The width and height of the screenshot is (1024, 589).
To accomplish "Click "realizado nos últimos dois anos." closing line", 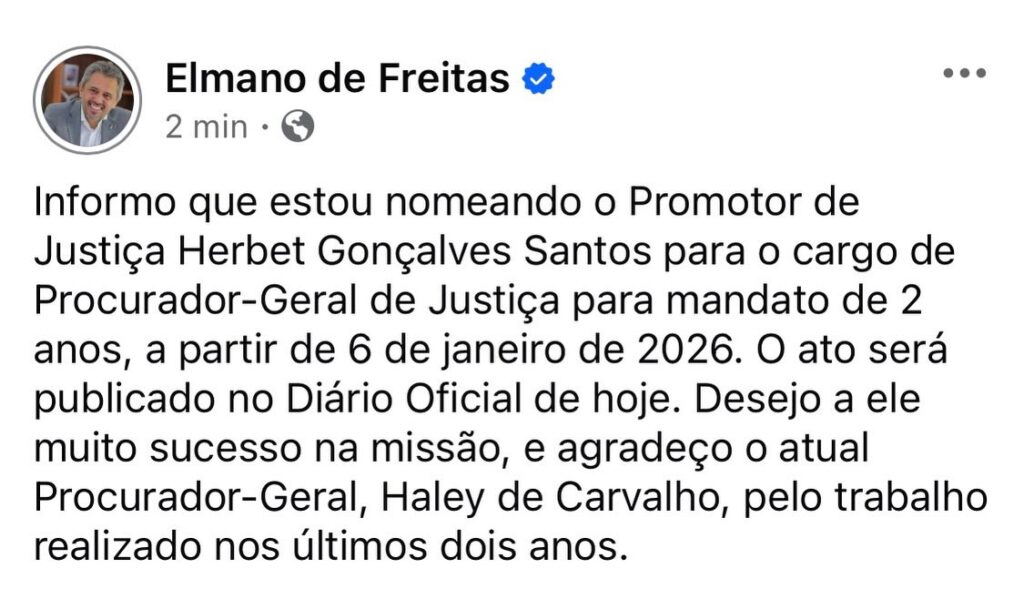I will (332, 547).
